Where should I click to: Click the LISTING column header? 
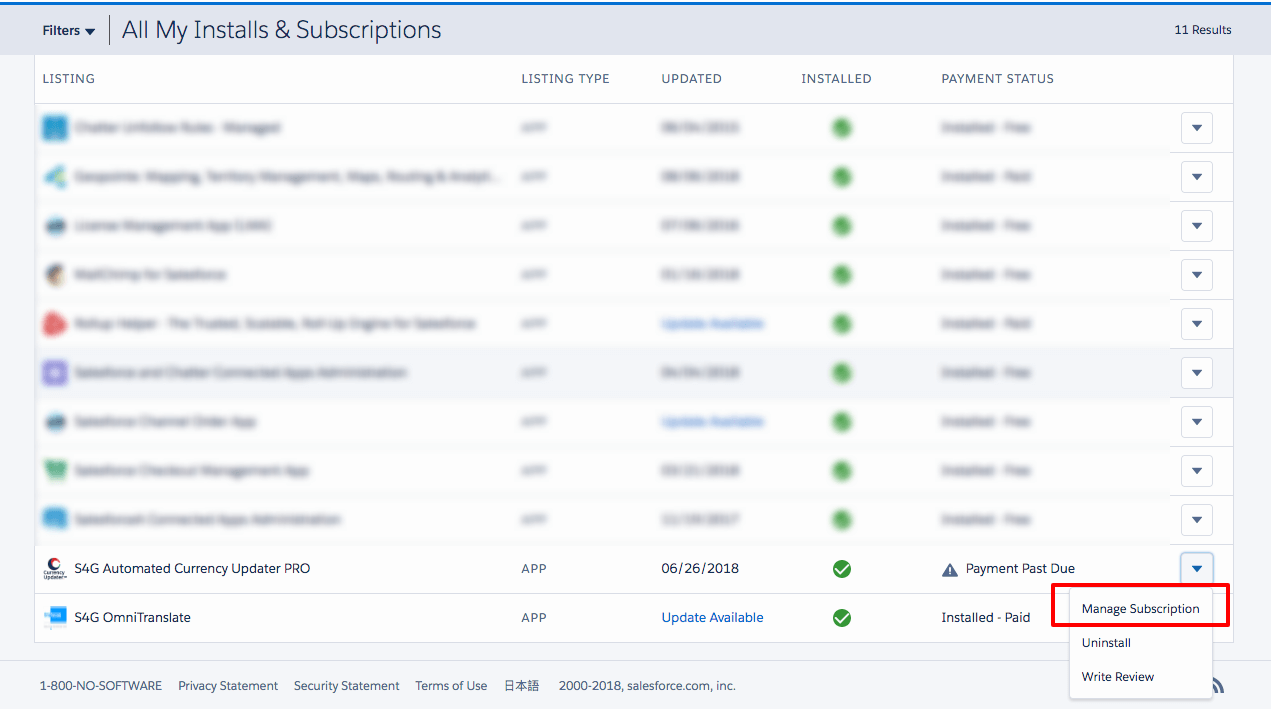coord(69,79)
